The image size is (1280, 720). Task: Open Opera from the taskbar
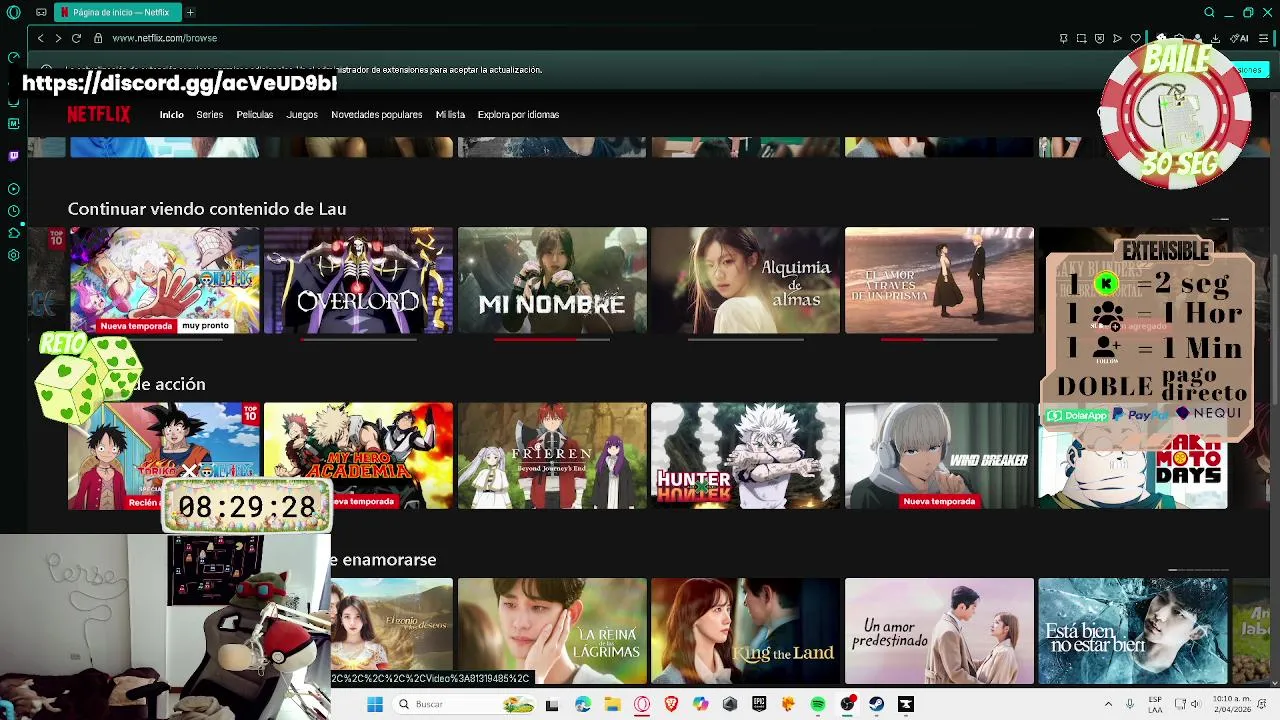click(642, 704)
